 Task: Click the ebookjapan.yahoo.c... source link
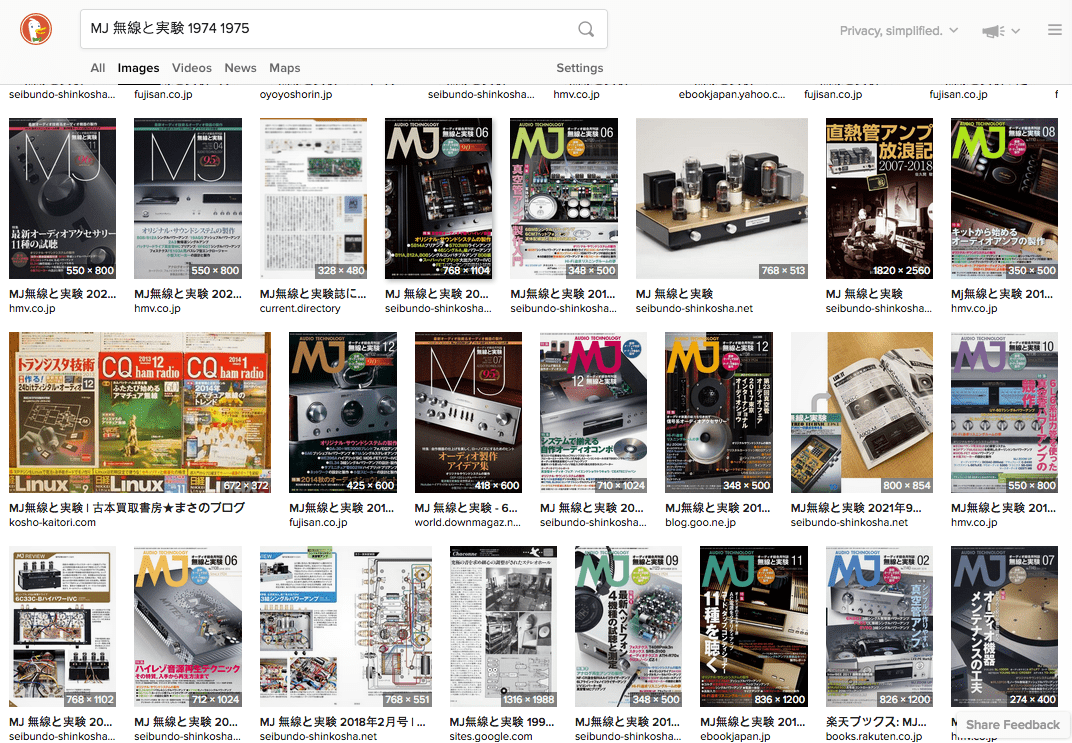tap(732, 94)
